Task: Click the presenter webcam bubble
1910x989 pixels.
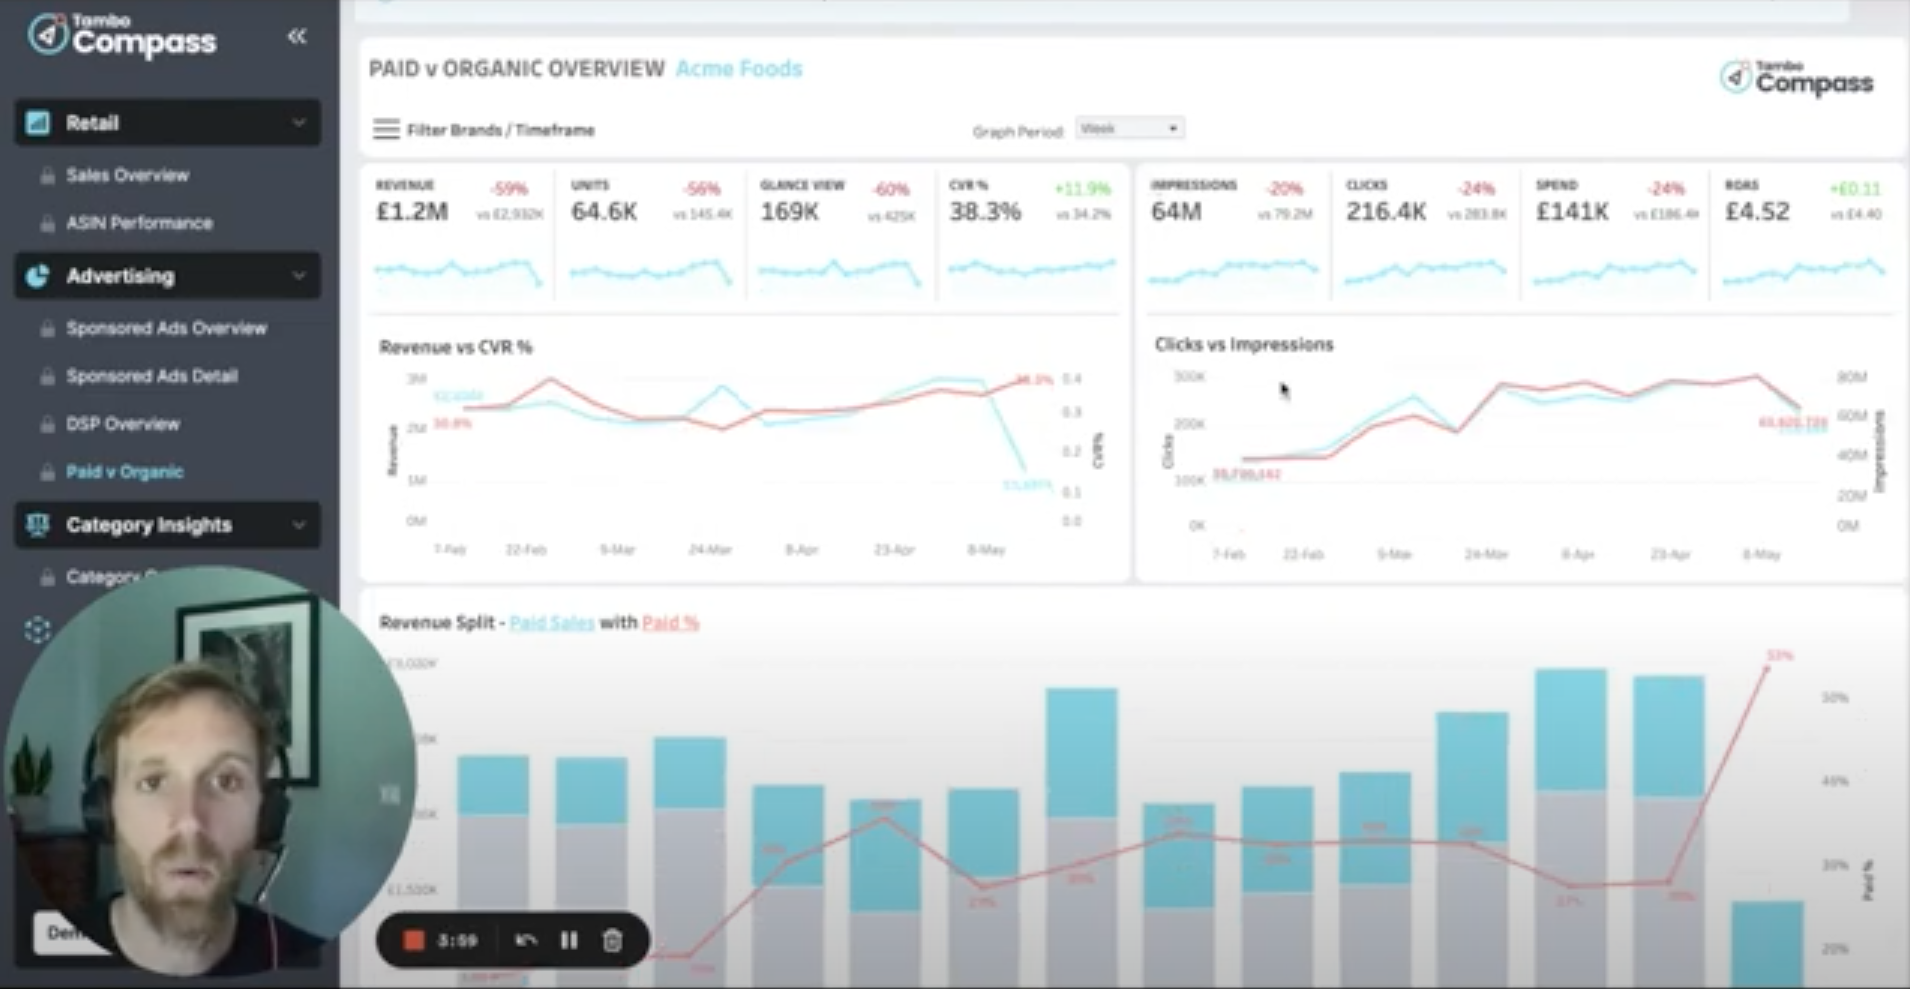Action: pyautogui.click(x=210, y=772)
